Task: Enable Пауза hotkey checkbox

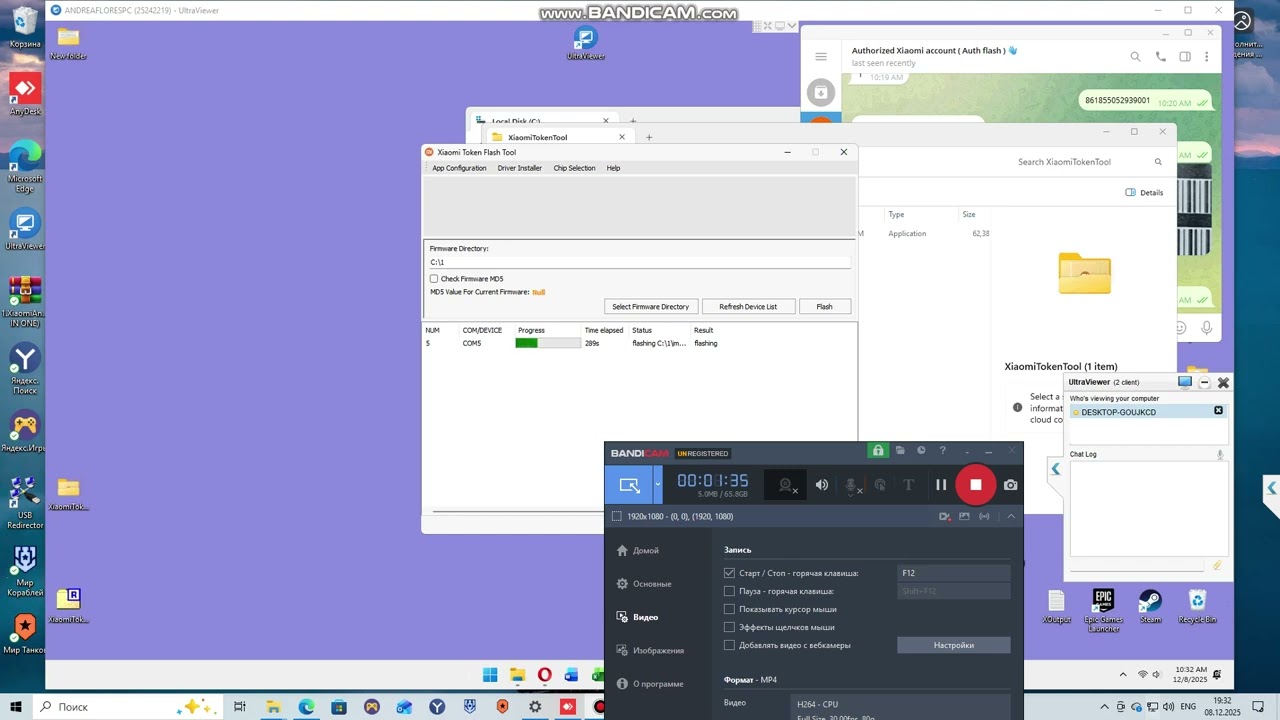Action: [x=729, y=591]
